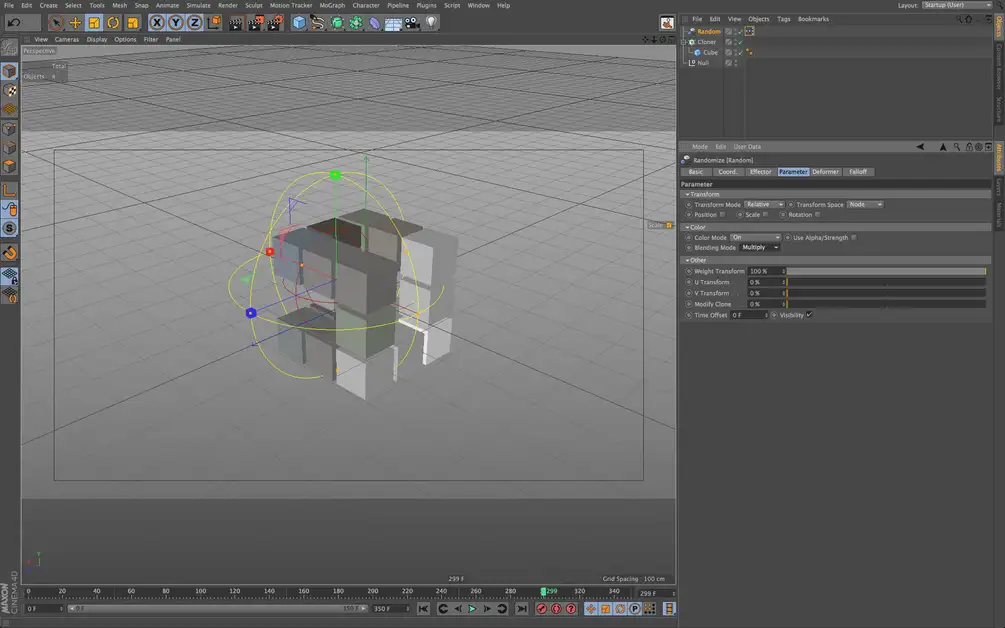Image resolution: width=1005 pixels, height=628 pixels.
Task: Uncheck the Visibility checkbox
Action: (x=810, y=315)
